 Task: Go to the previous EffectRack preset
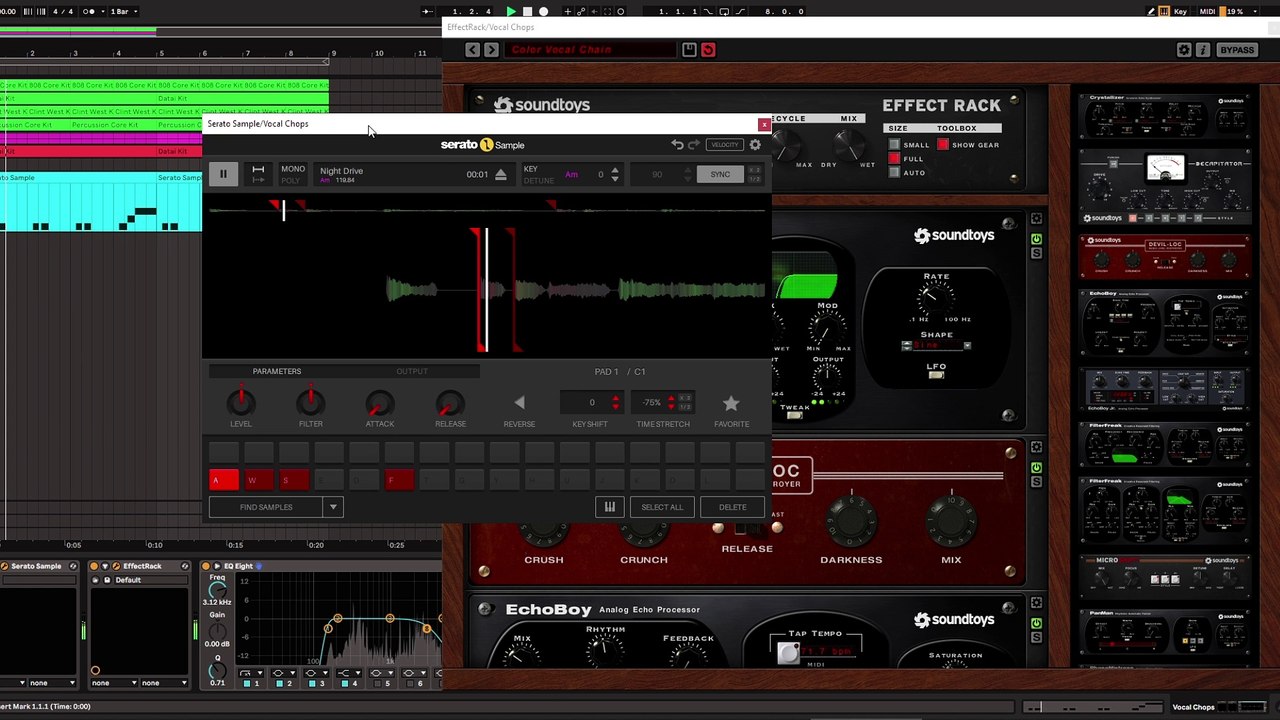click(x=473, y=50)
